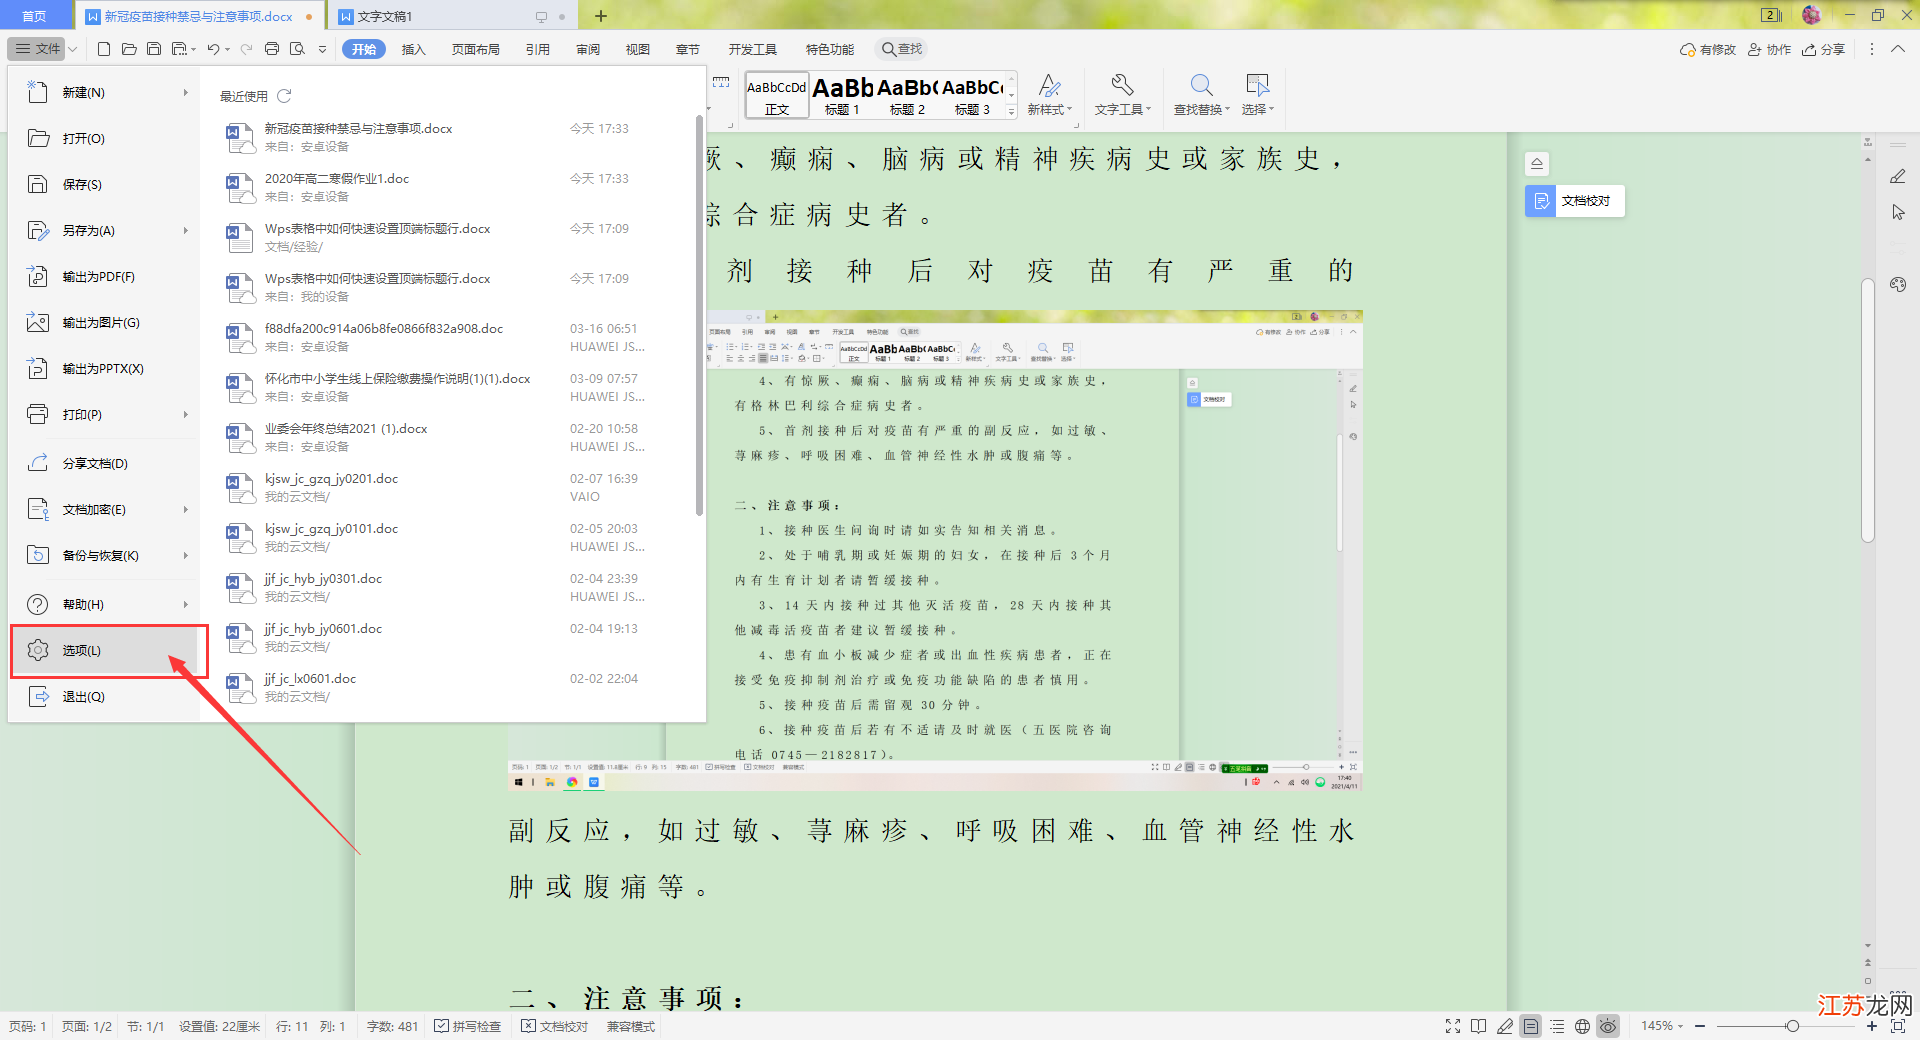Screen dimensions: 1920x1040
Task: Expand the 另存为(A) submenu
Action: click(185, 230)
